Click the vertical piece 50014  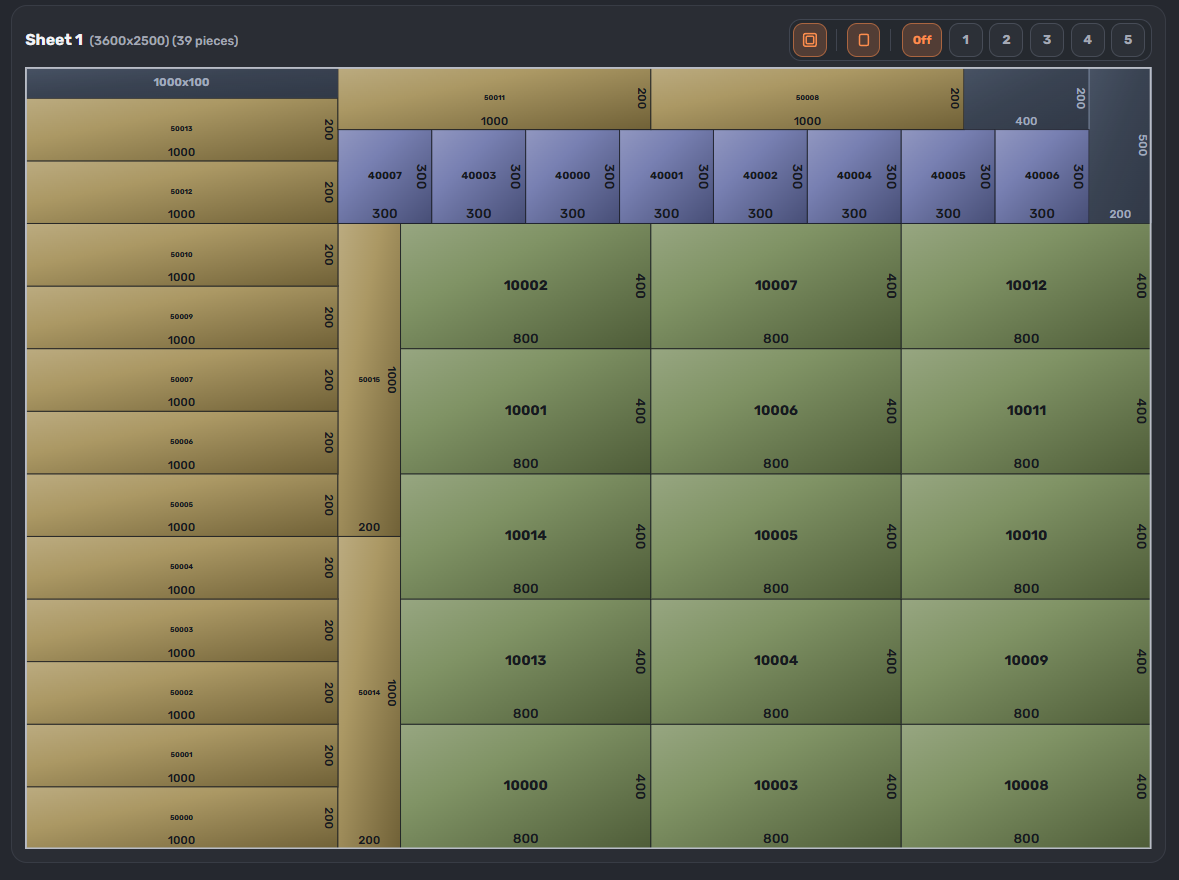pos(369,692)
